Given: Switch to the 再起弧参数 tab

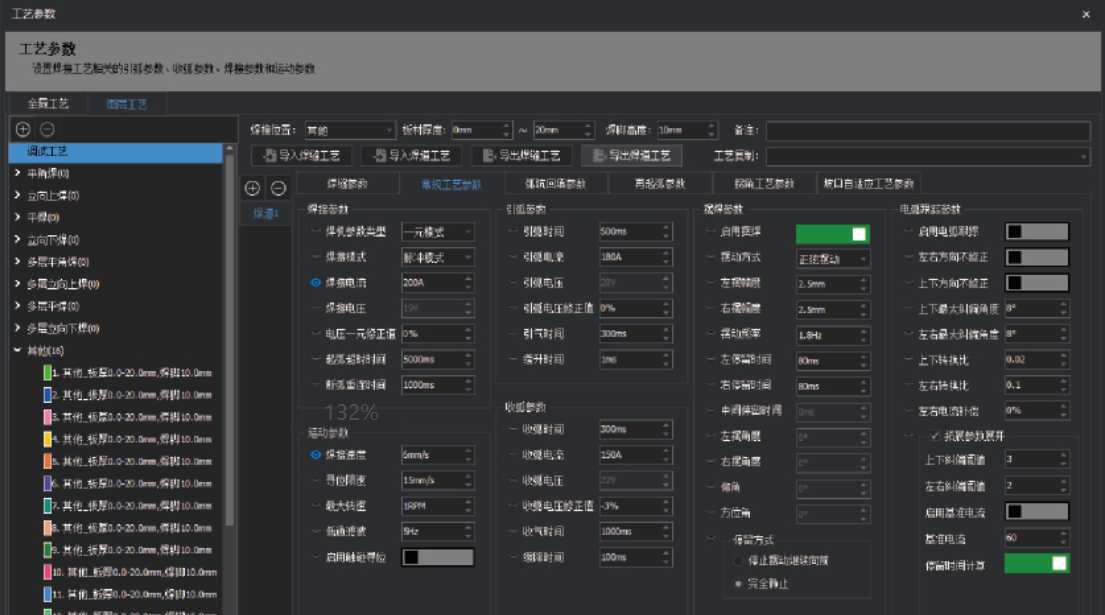Looking at the screenshot, I should [x=660, y=184].
